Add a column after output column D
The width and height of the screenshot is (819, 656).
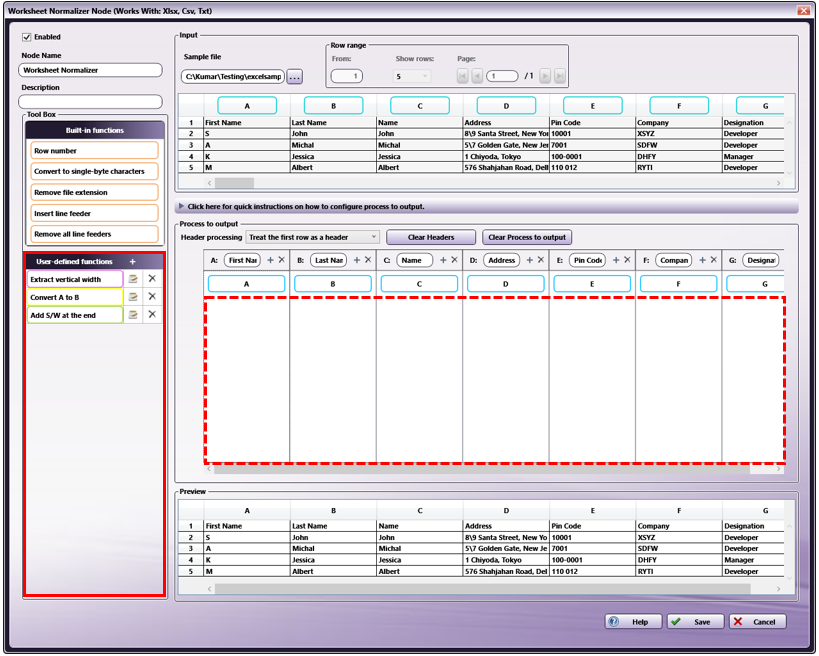(x=530, y=260)
